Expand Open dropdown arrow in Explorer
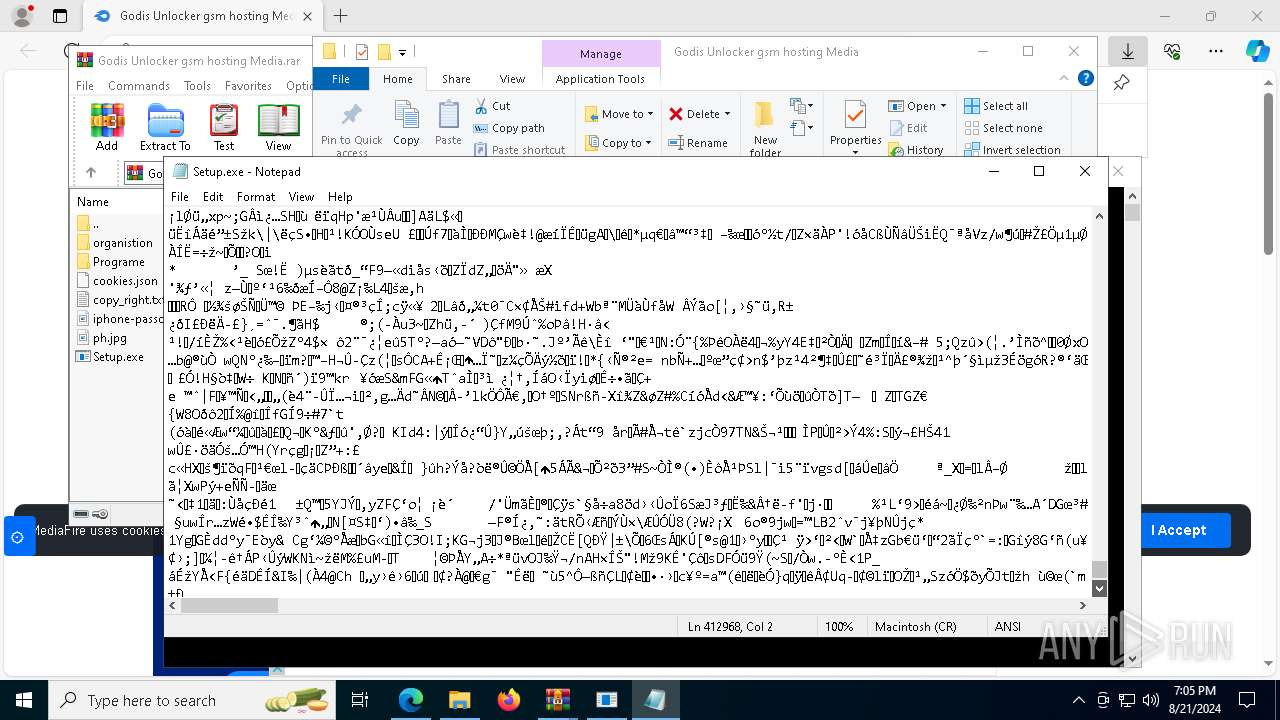 tap(943, 106)
